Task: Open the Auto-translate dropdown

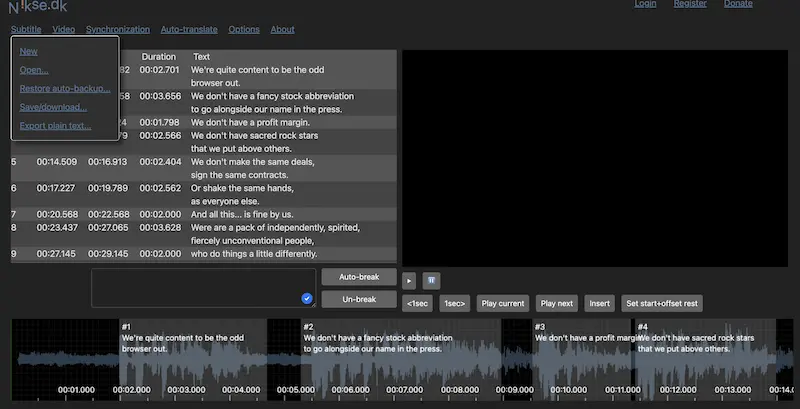Action: pos(189,30)
